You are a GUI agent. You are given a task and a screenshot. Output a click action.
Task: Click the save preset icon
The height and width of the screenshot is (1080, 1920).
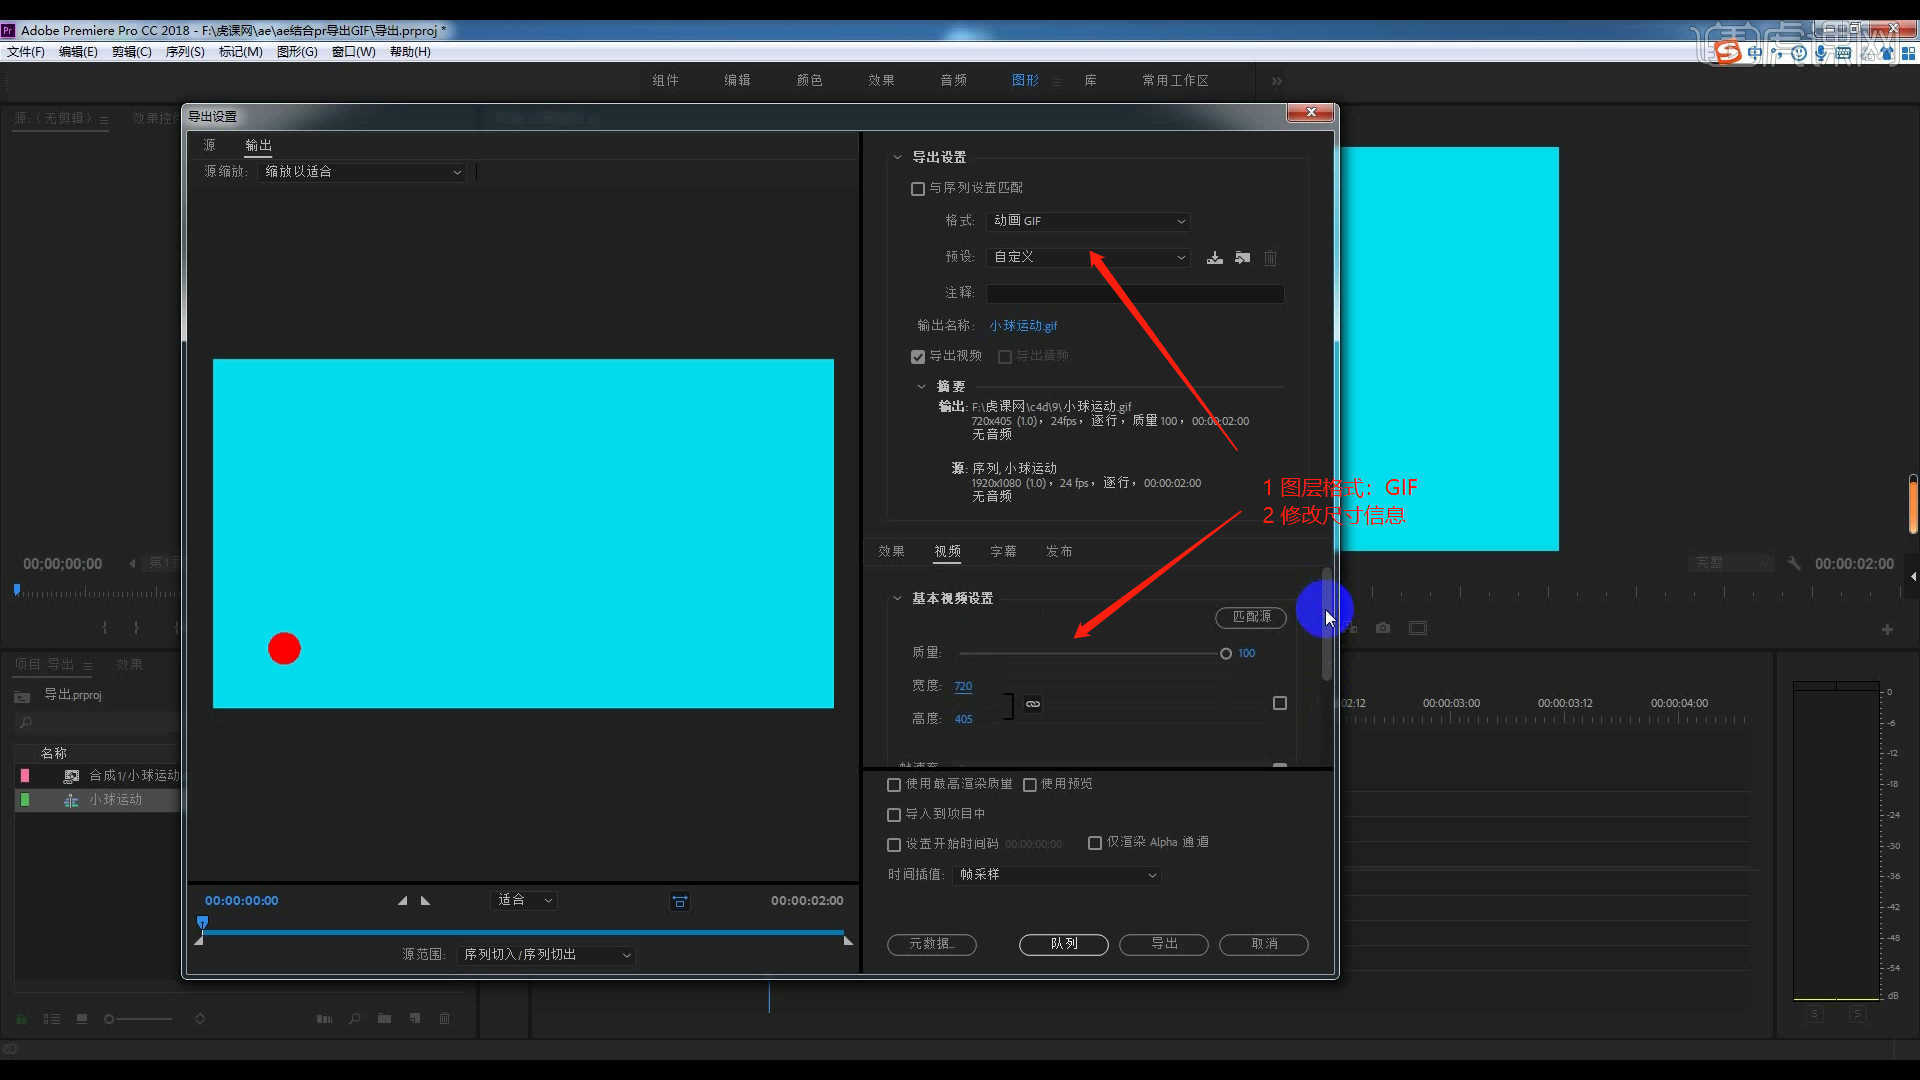pyautogui.click(x=1214, y=258)
